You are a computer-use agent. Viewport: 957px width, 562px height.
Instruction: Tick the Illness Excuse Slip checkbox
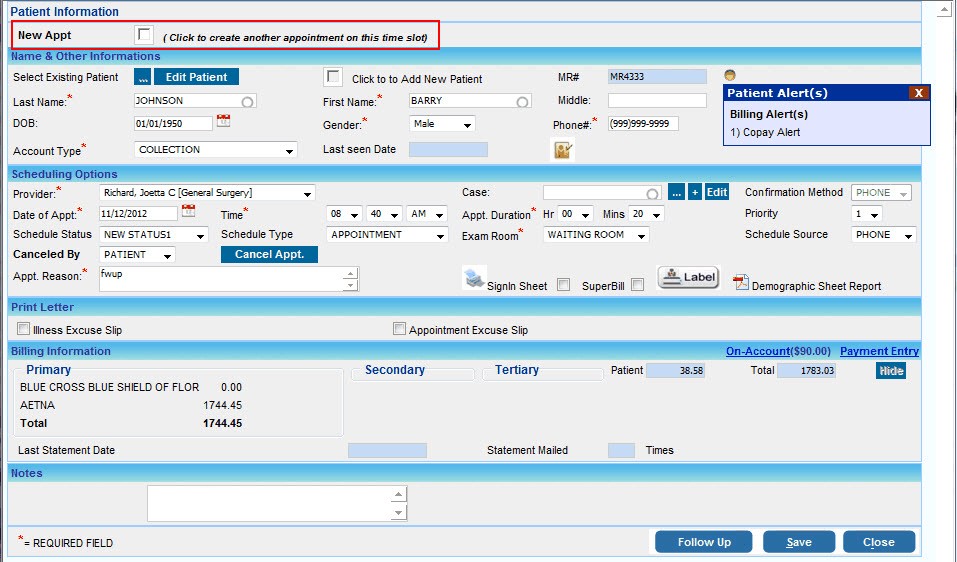point(24,328)
